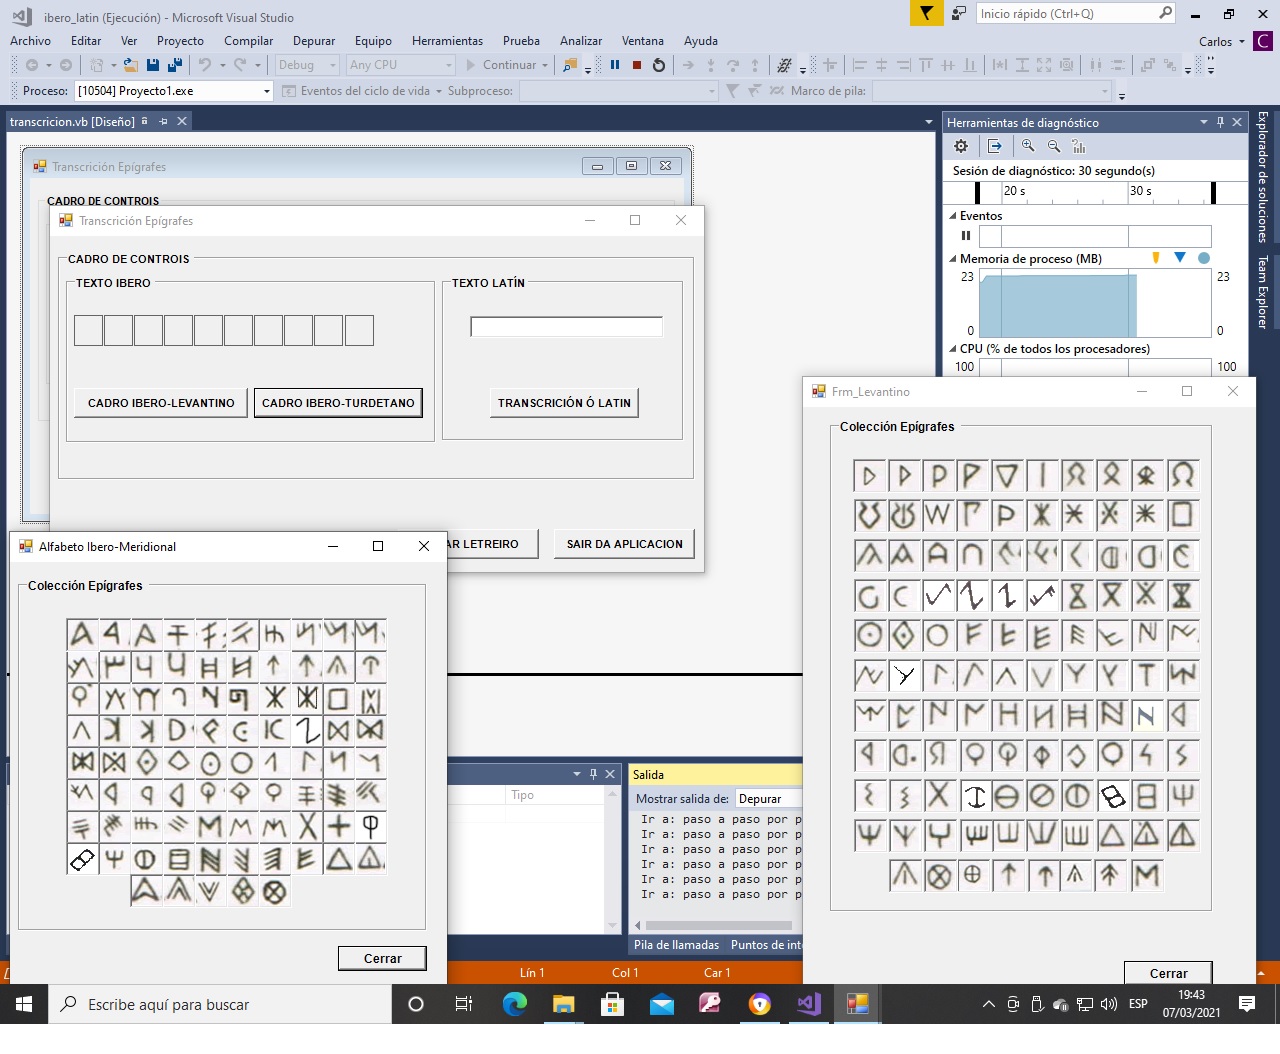Collapse the CPU section in diagnostic tools
The height and width of the screenshot is (1054, 1280).
952,349
